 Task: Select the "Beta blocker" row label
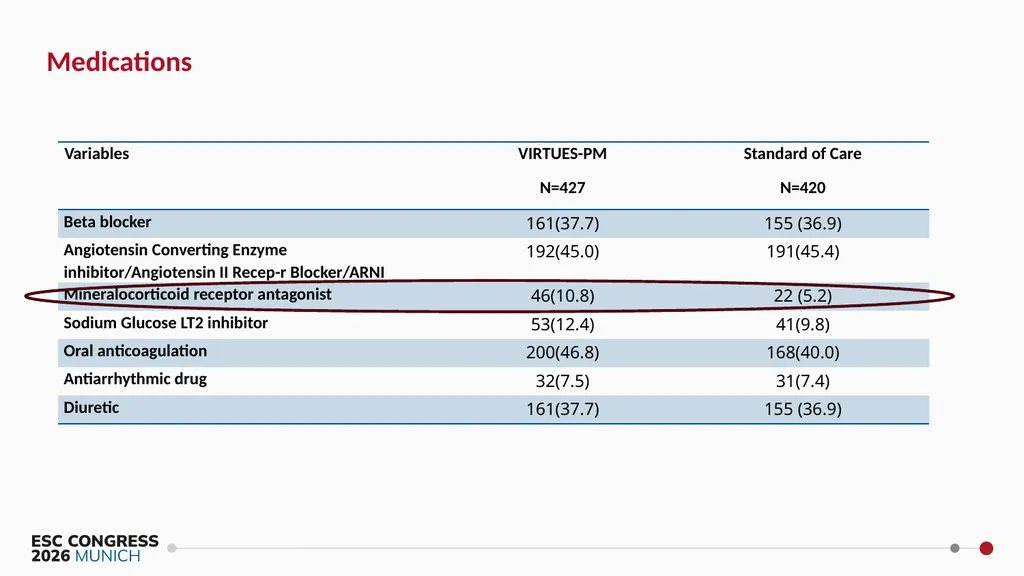pyautogui.click(x=107, y=222)
